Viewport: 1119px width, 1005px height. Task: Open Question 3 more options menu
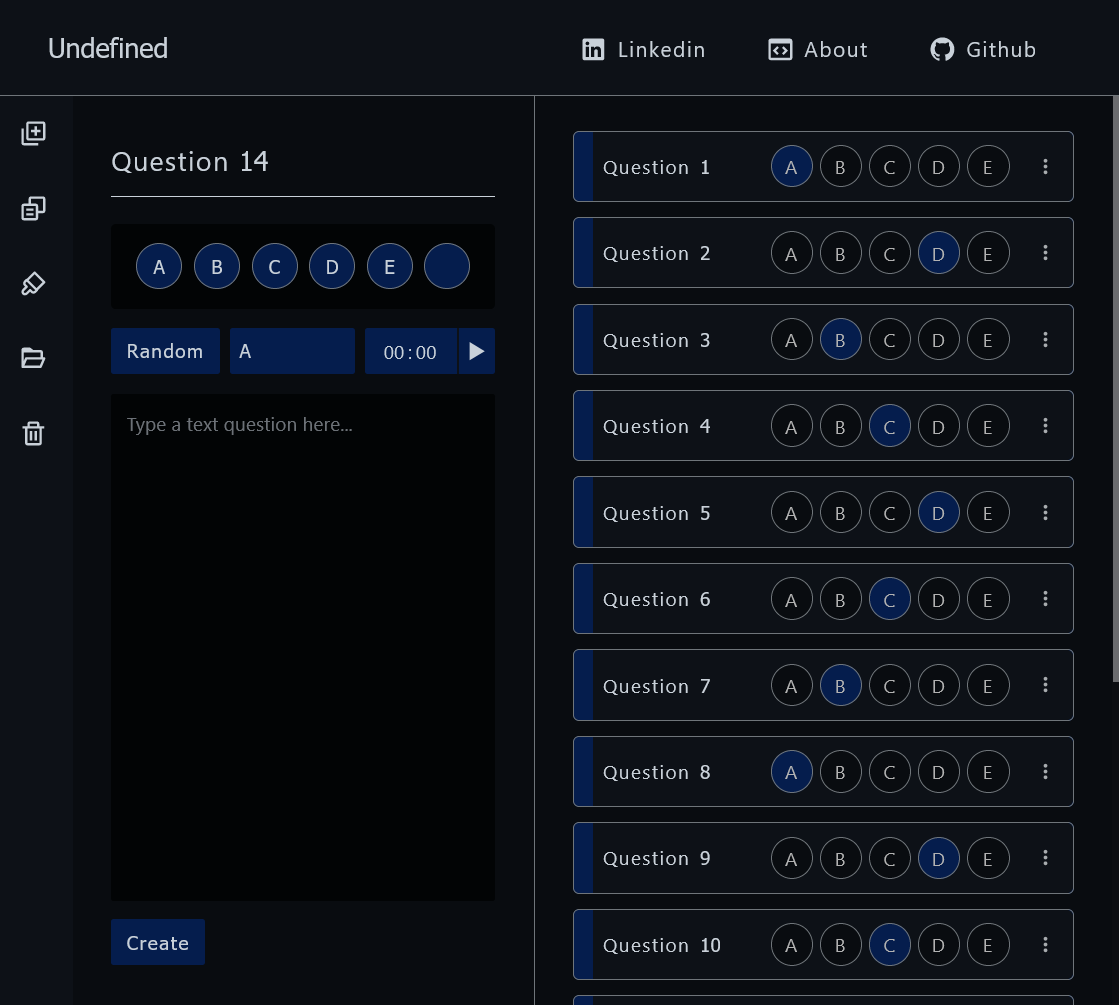tap(1045, 340)
